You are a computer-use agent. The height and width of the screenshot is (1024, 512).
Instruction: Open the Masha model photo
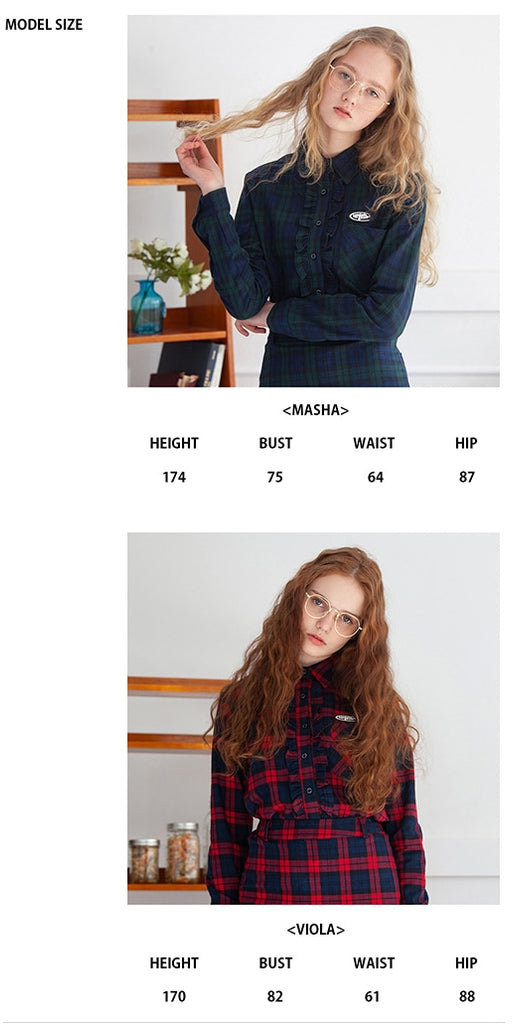(313, 201)
